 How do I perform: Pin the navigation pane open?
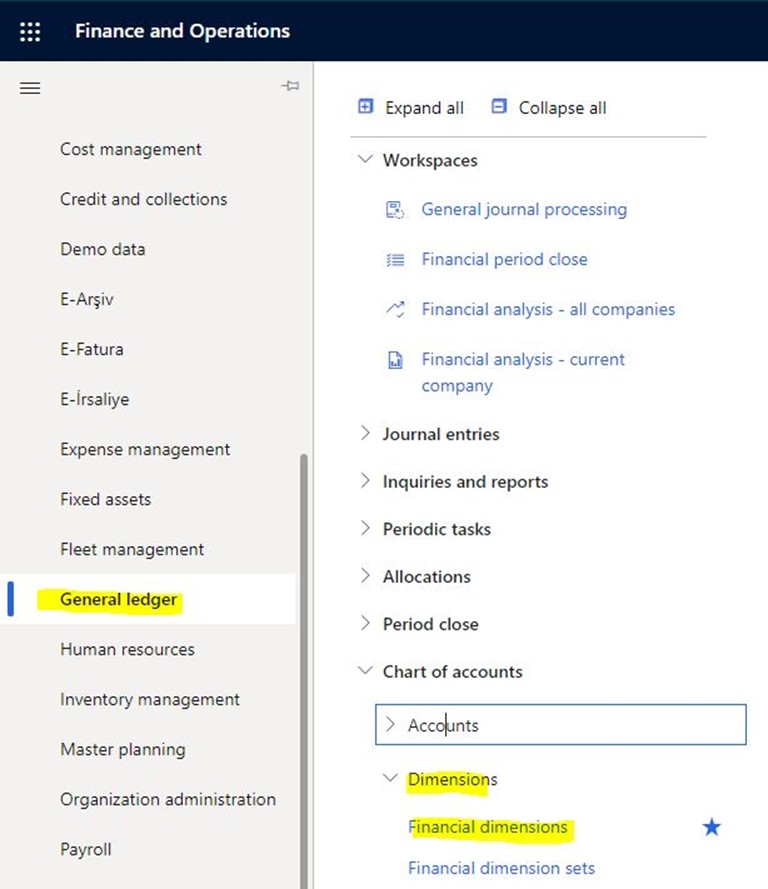click(290, 87)
